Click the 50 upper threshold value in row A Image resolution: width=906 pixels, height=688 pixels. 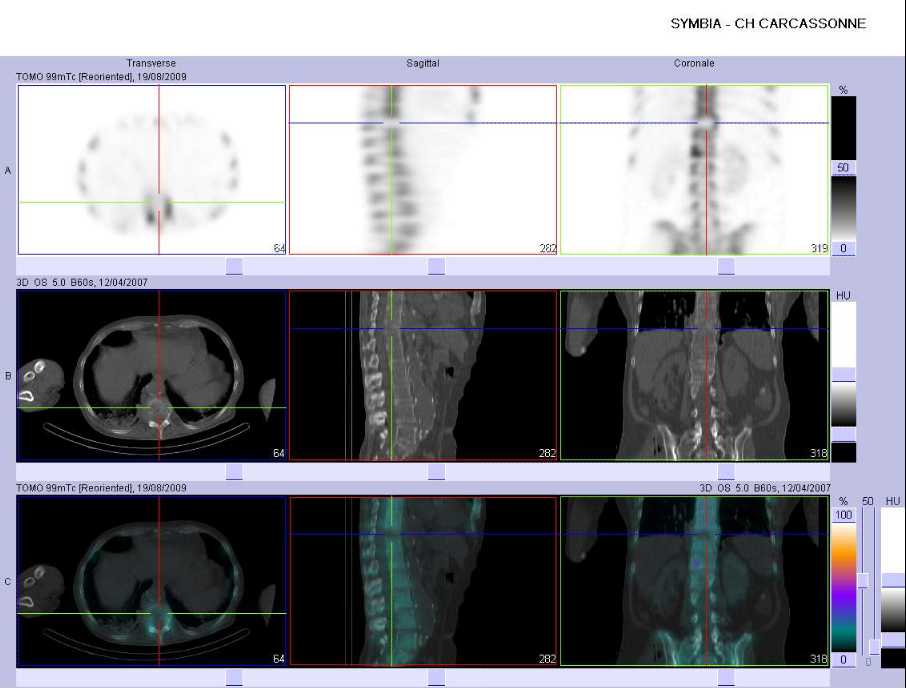coord(843,168)
